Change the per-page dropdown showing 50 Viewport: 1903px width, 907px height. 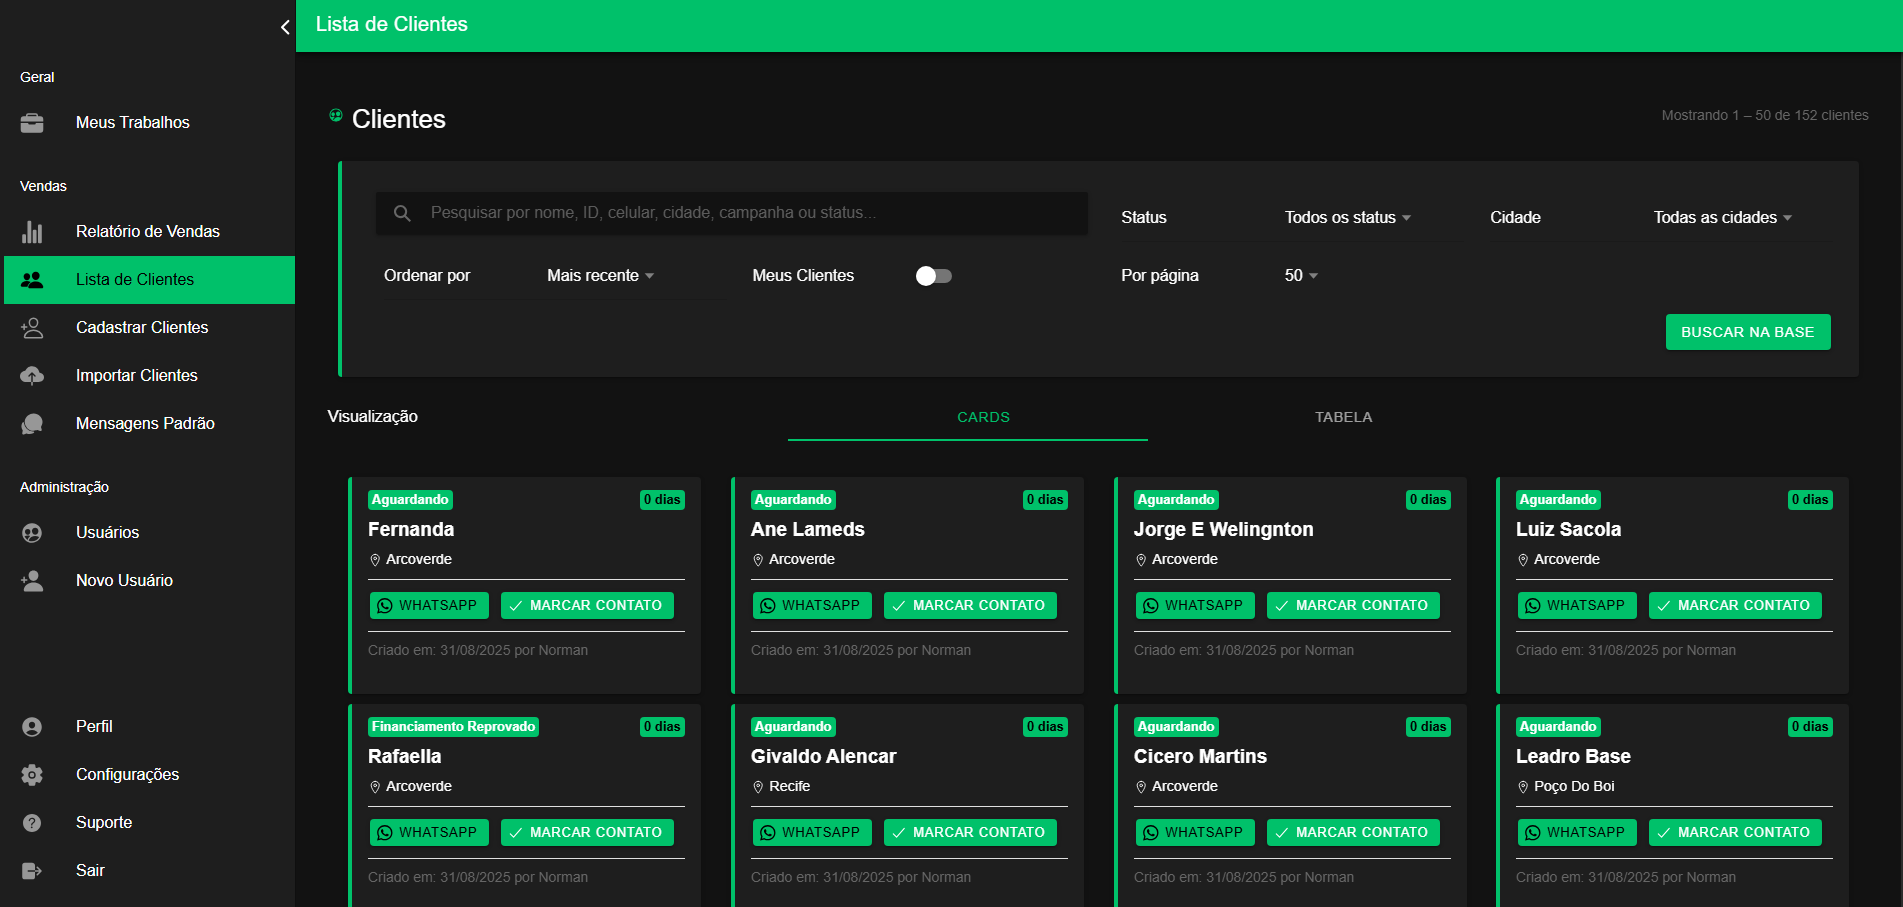pos(1301,276)
